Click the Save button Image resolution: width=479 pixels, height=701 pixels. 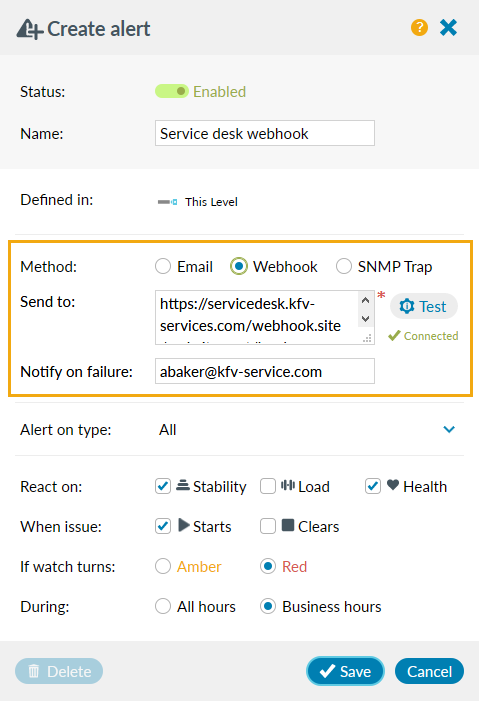(x=345, y=671)
